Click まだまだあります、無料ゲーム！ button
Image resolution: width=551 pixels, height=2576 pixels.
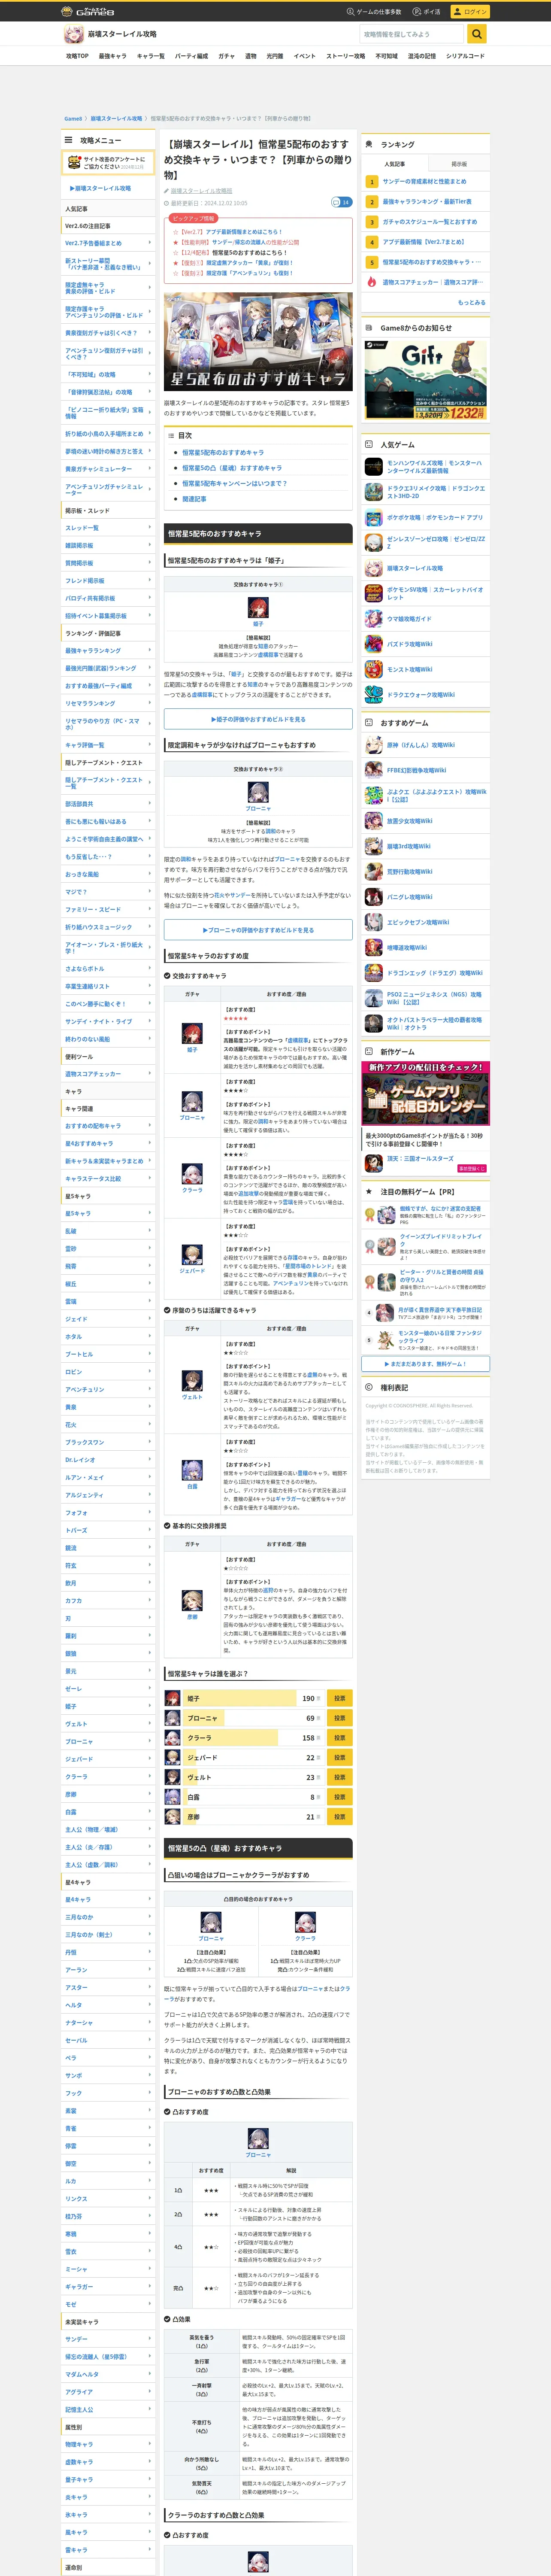(426, 1364)
